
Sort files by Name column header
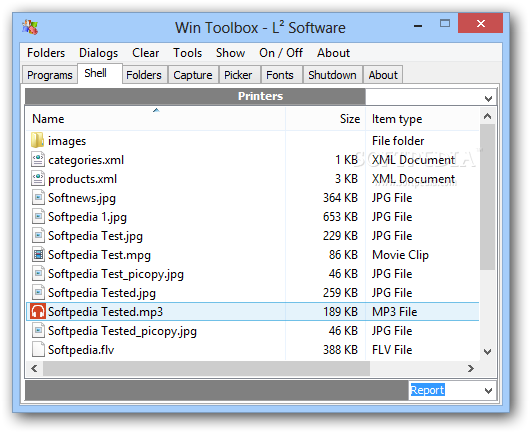tap(155, 119)
